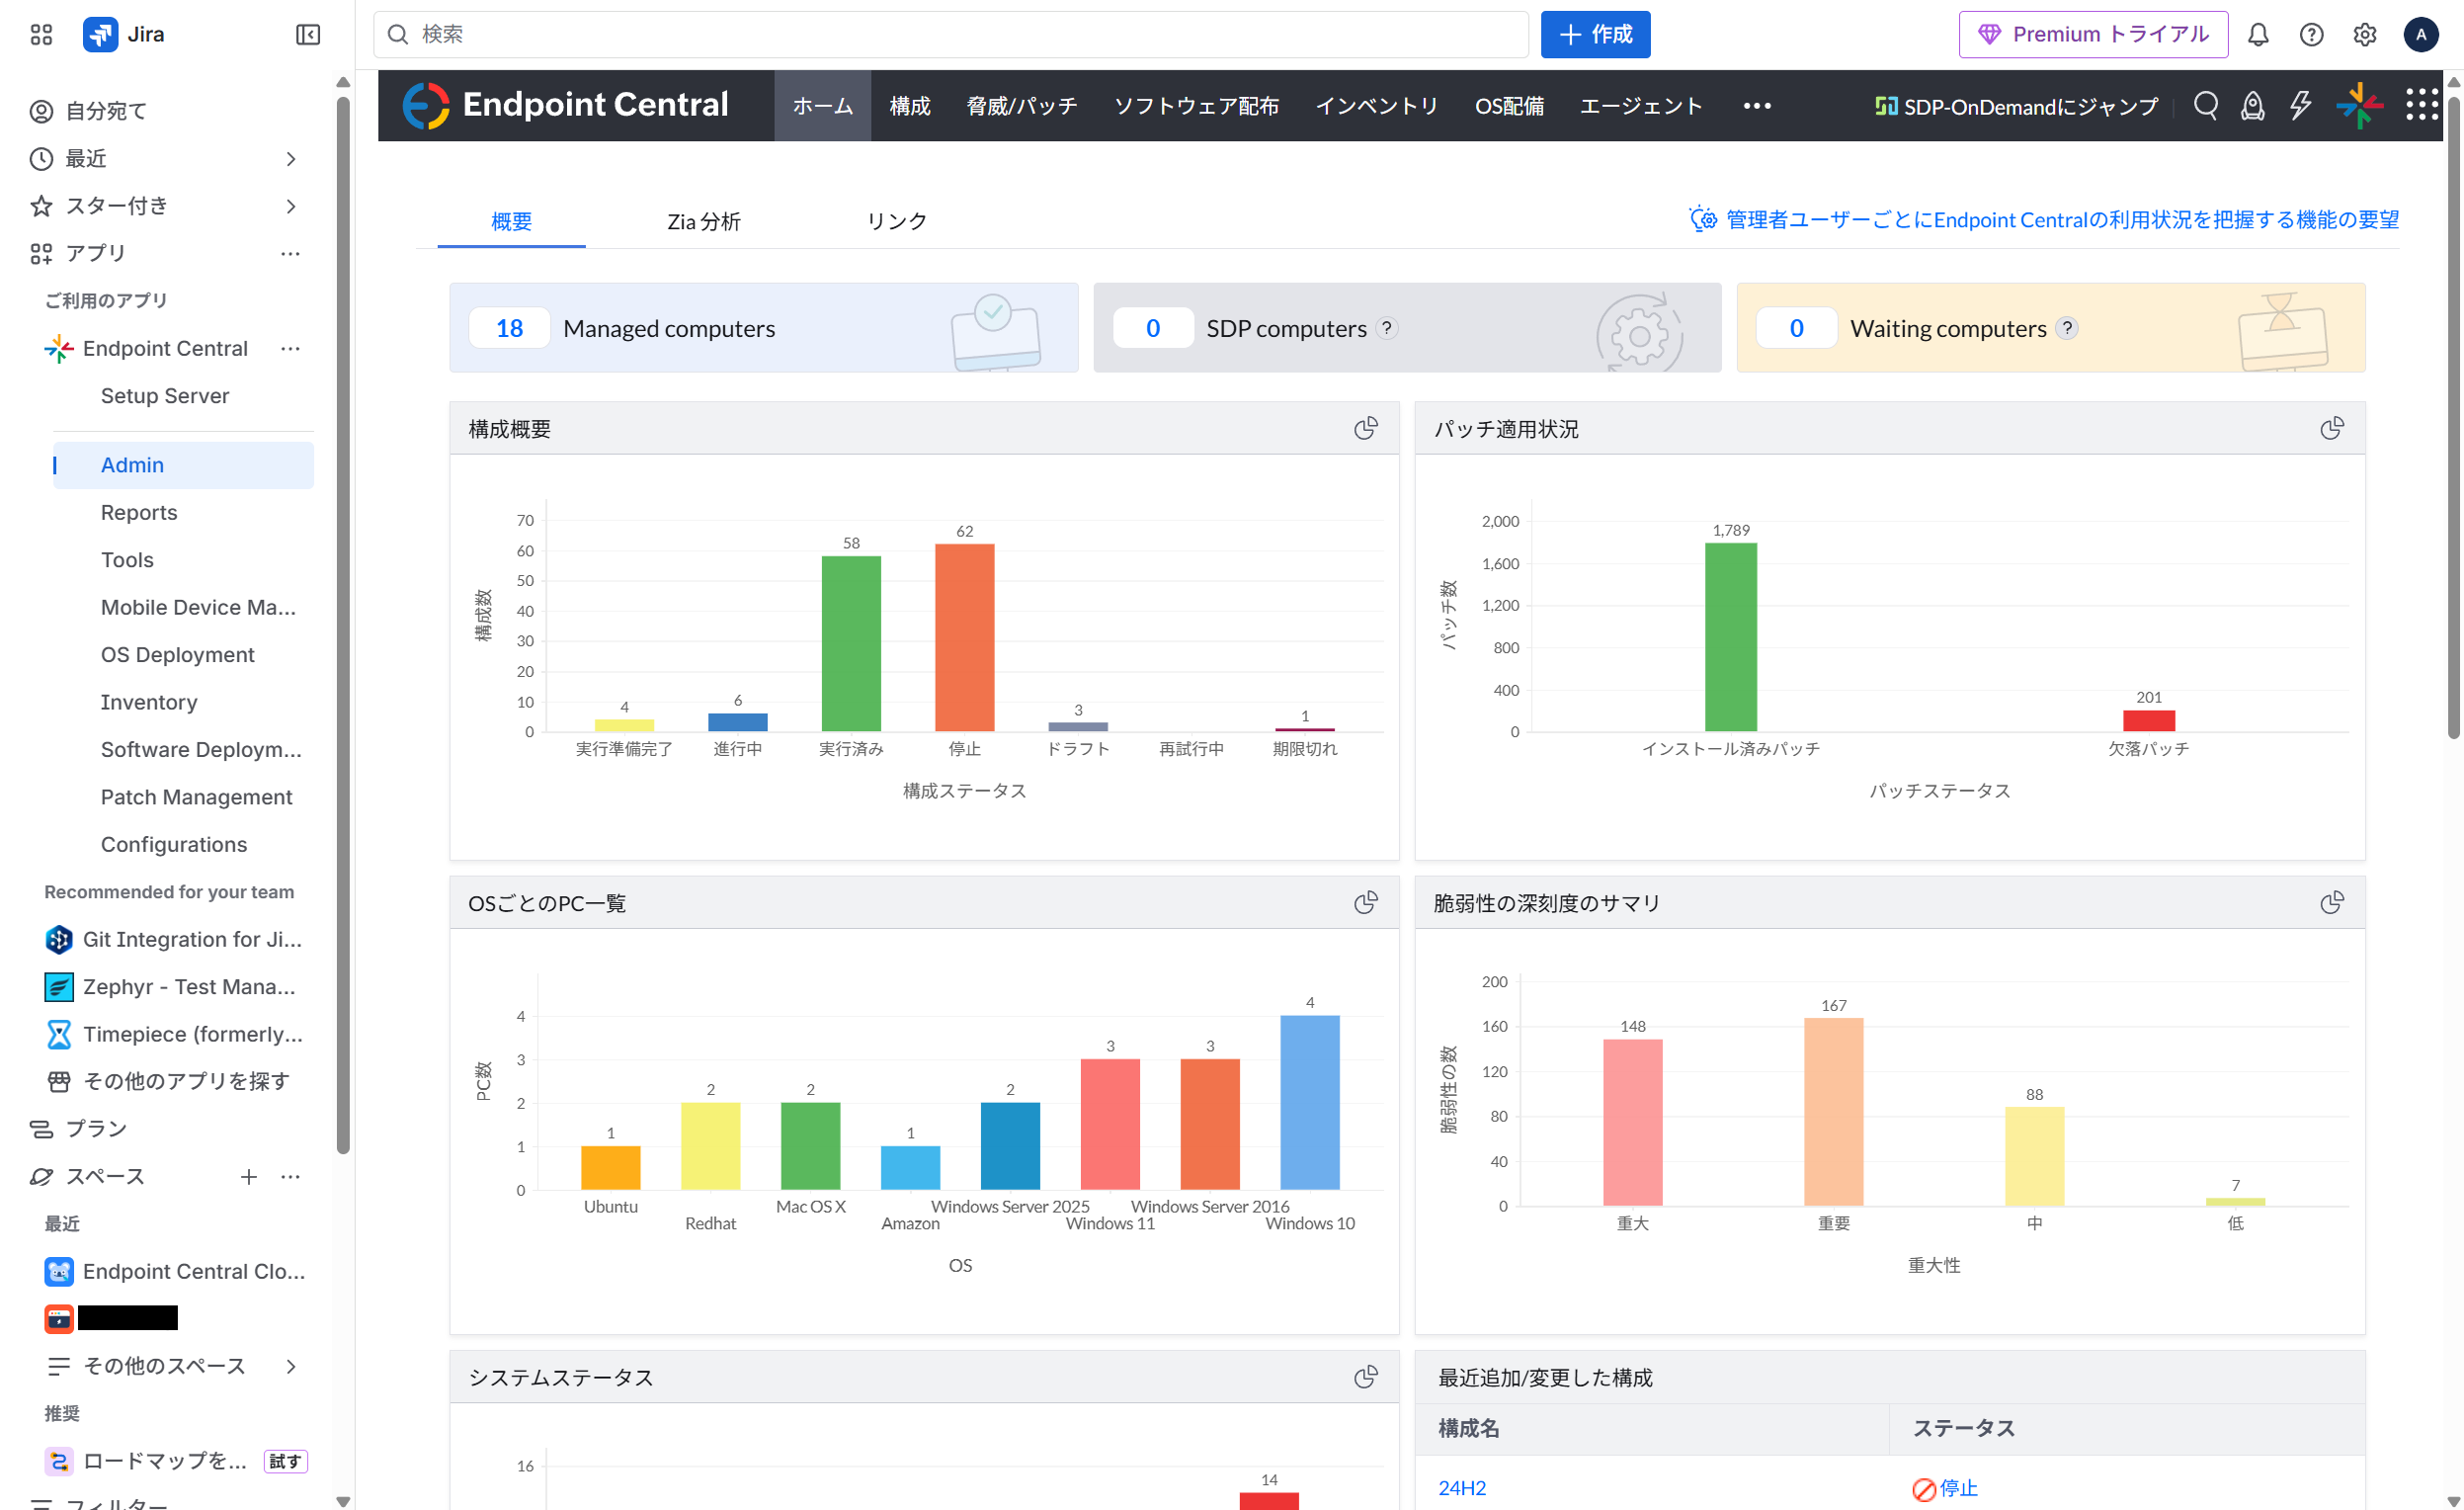2464x1510 pixels.
Task: Open the quick actions lightning bolt icon
Action: (x=2300, y=106)
